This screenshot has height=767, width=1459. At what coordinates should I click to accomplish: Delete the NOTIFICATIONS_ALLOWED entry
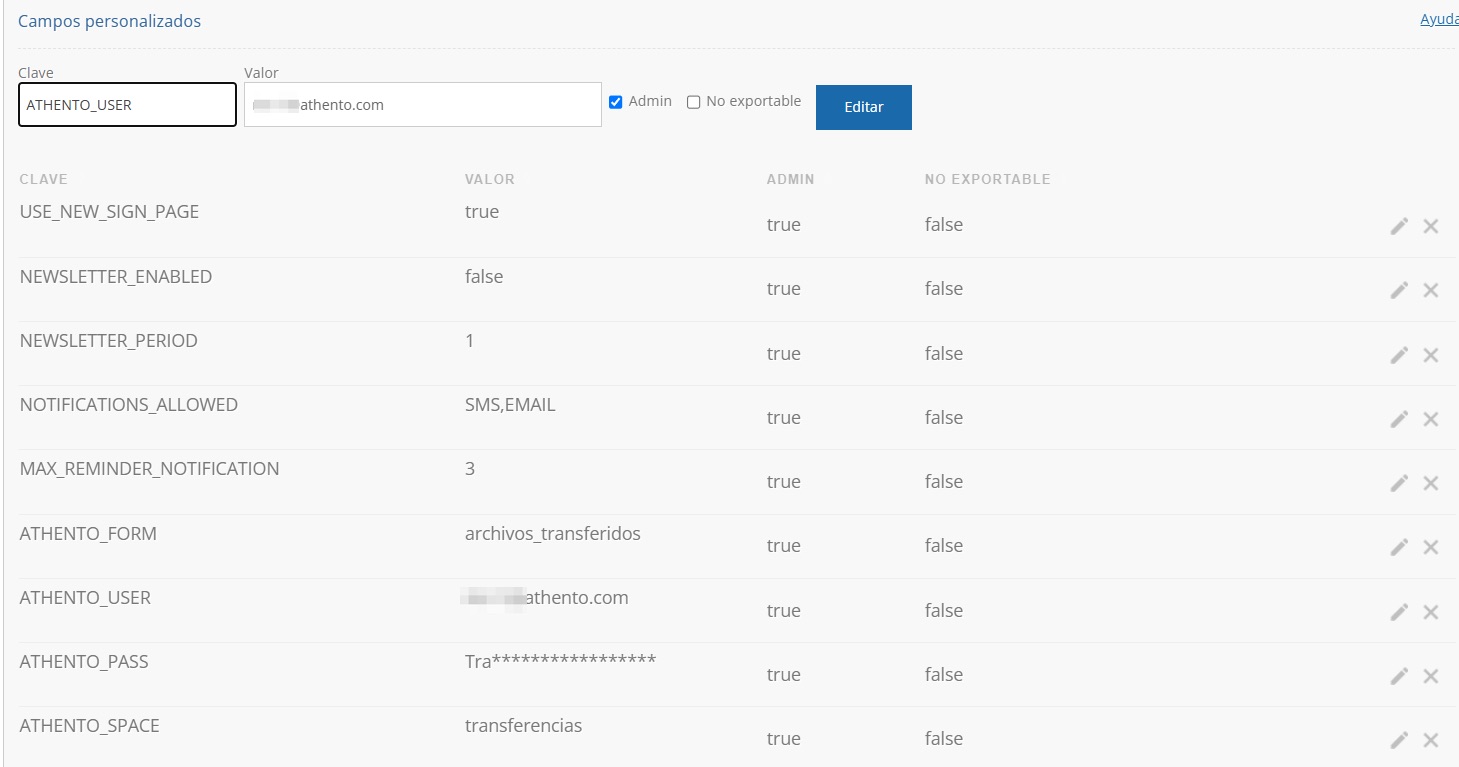tap(1431, 419)
